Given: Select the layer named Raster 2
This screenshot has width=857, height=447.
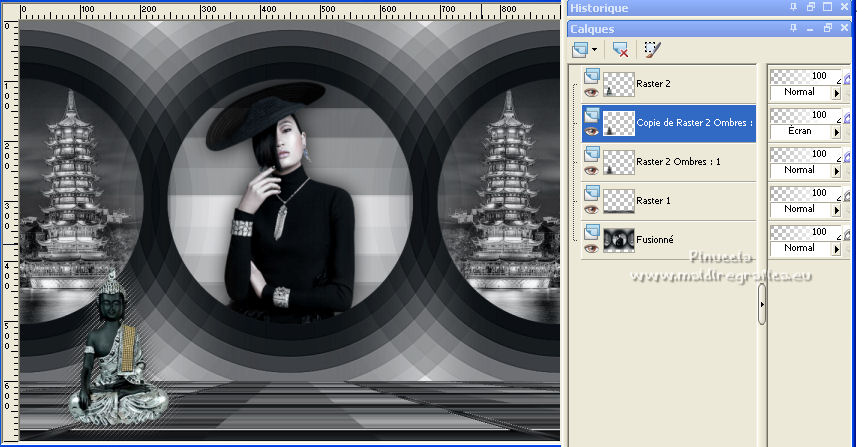Looking at the screenshot, I should [x=653, y=84].
